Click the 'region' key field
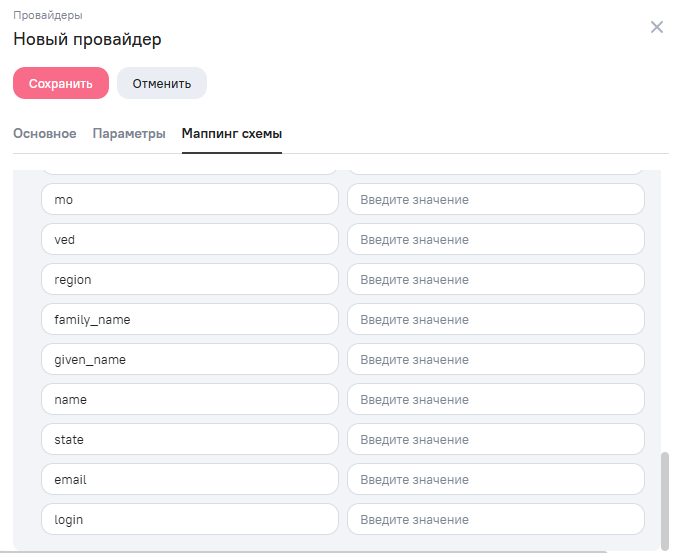Screen dimensions: 683x553 pyautogui.click(x=190, y=280)
